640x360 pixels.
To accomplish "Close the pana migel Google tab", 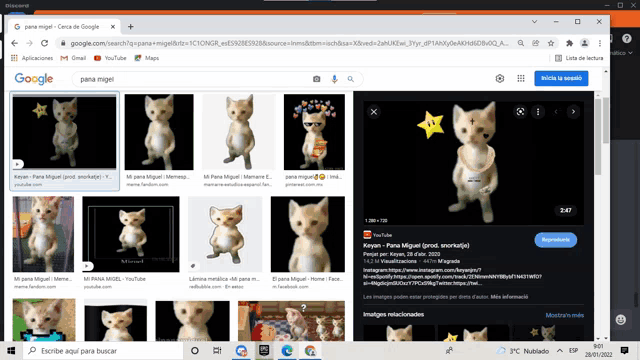I will [x=113, y=27].
